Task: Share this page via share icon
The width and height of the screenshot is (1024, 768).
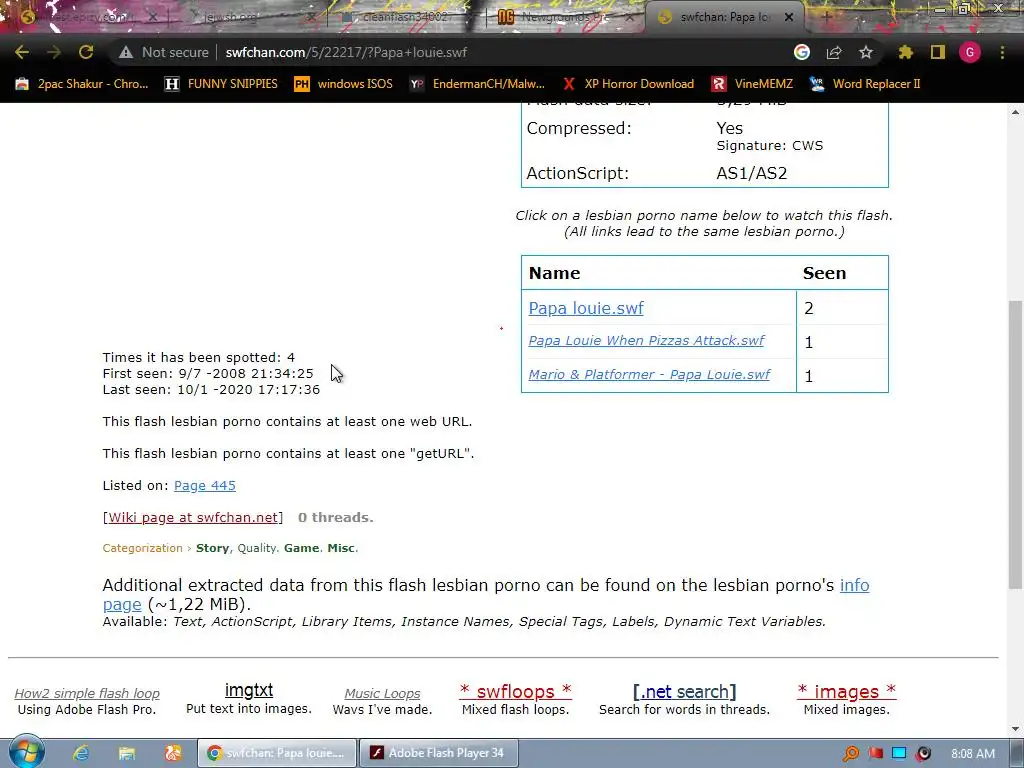Action: tap(834, 52)
